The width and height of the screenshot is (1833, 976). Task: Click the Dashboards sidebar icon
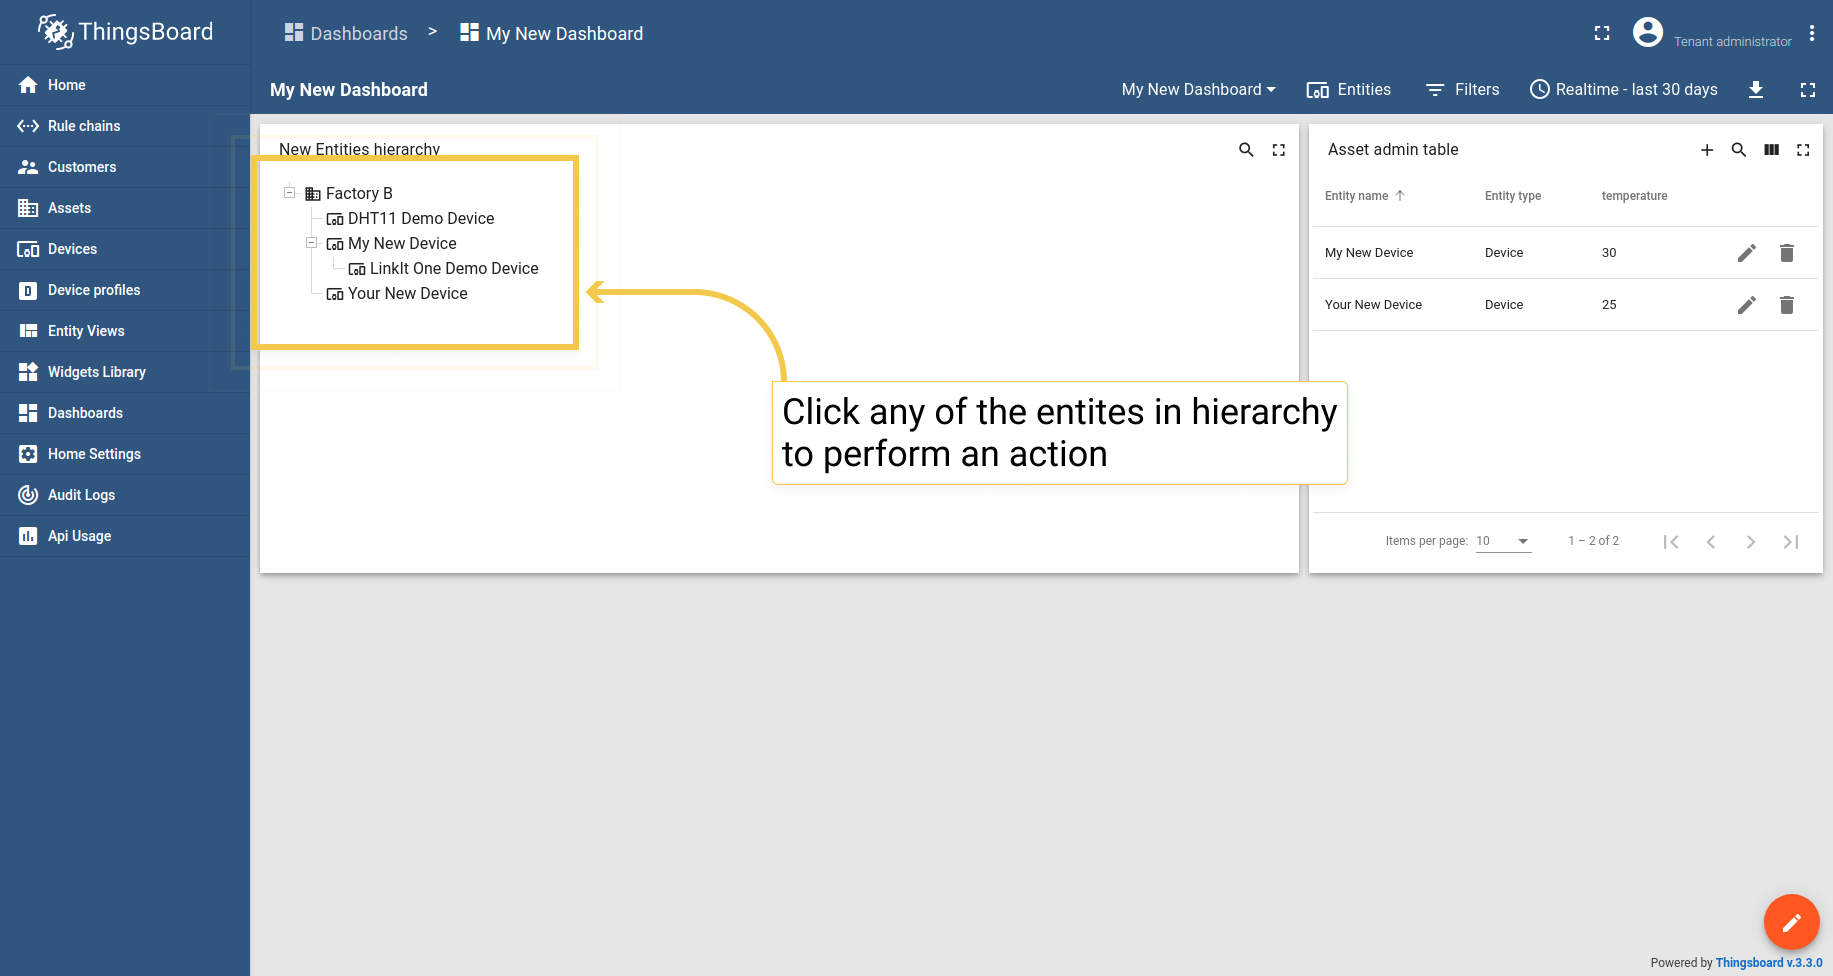[x=28, y=413]
